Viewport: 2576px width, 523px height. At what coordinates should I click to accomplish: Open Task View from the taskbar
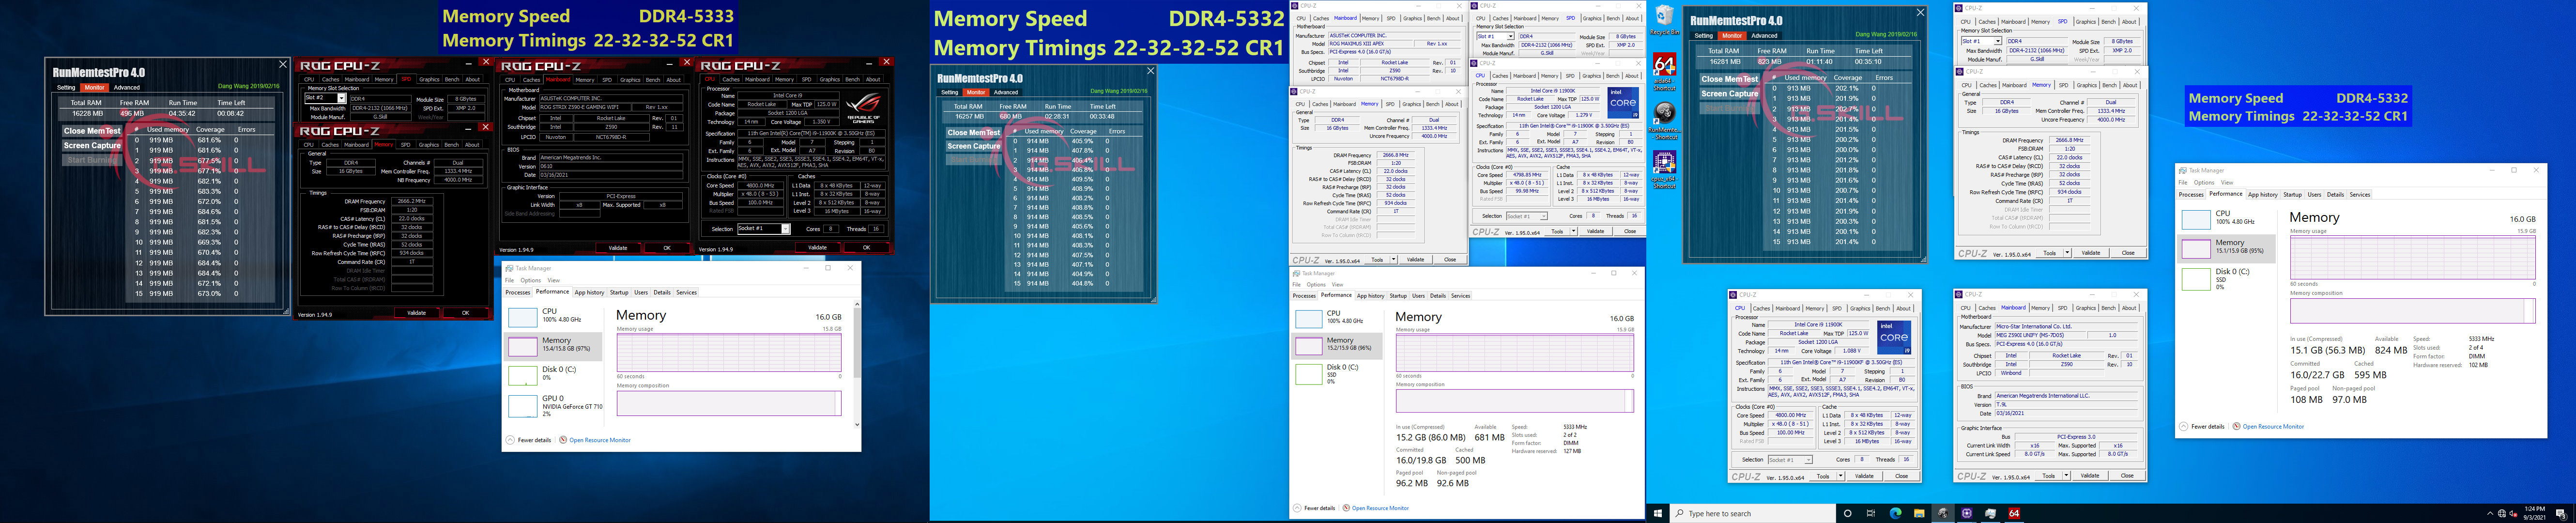(1871, 513)
